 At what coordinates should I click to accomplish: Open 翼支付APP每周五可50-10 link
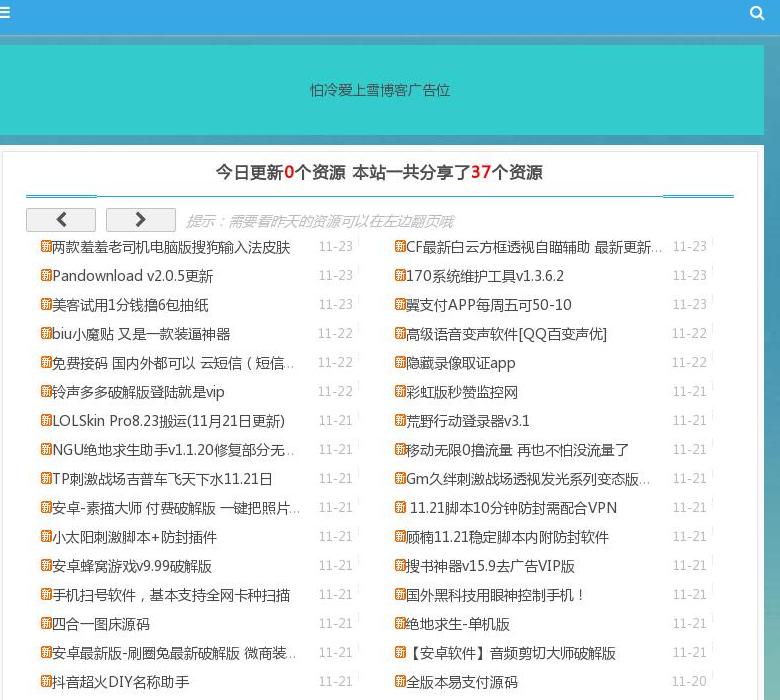pos(489,304)
